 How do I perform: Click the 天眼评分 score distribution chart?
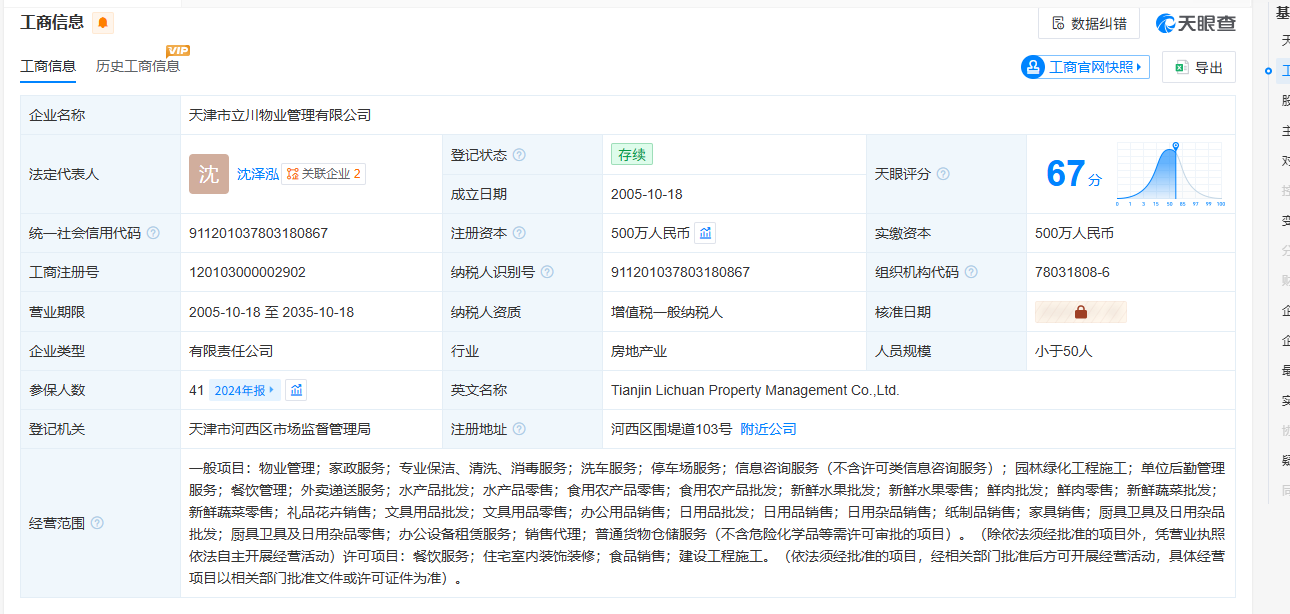(1170, 174)
